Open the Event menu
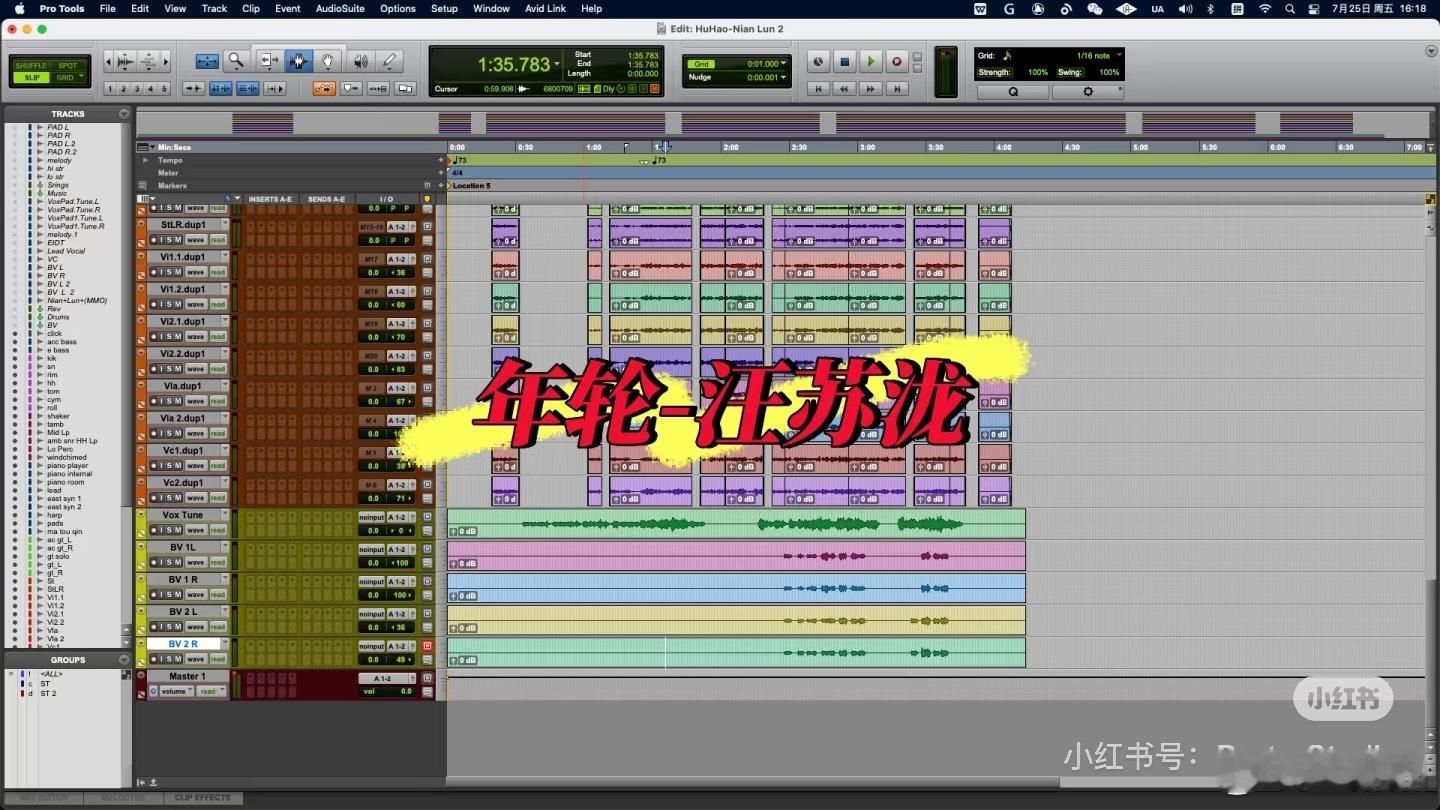The width and height of the screenshot is (1440, 810). tap(287, 8)
